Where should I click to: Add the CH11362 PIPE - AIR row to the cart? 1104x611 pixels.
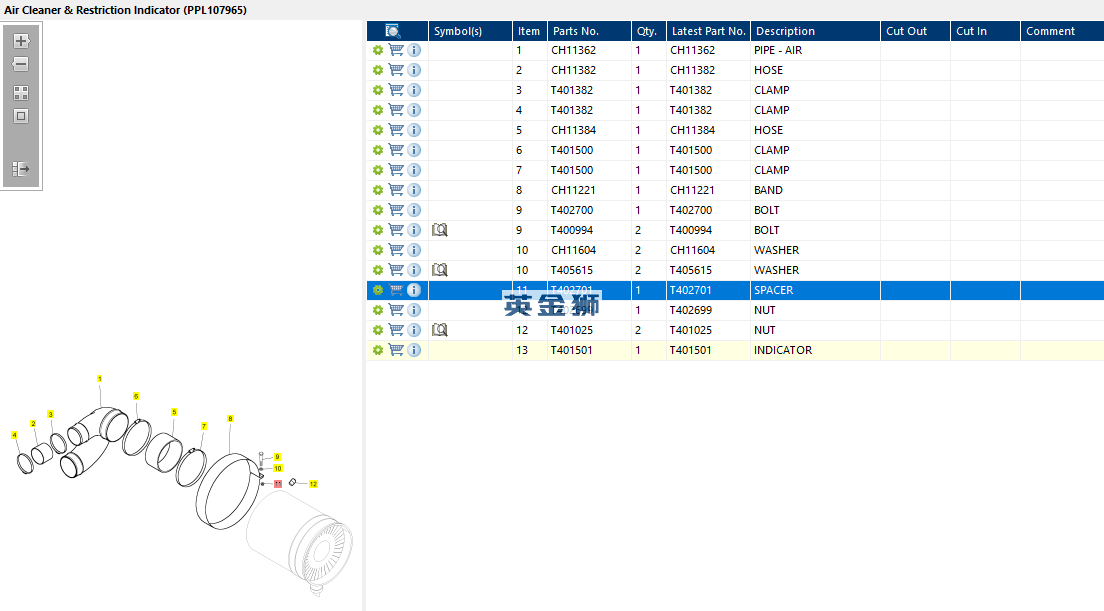[396, 50]
